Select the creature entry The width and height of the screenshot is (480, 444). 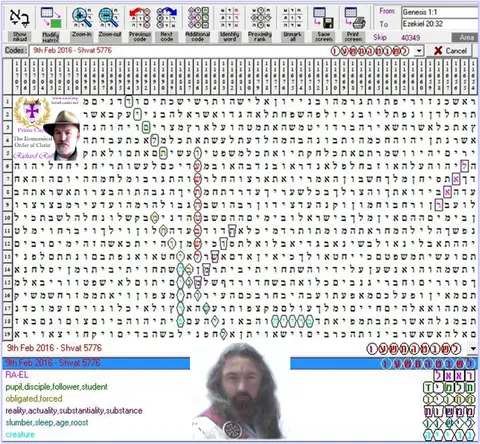pyautogui.click(x=20, y=434)
